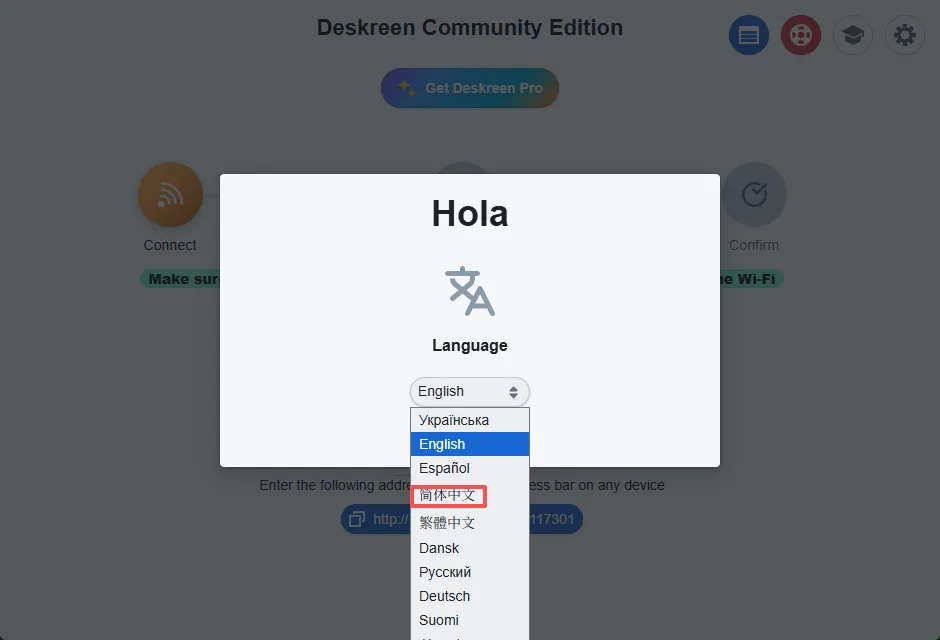Select Dansk from the language list
This screenshot has width=940, height=640.
tap(469, 548)
